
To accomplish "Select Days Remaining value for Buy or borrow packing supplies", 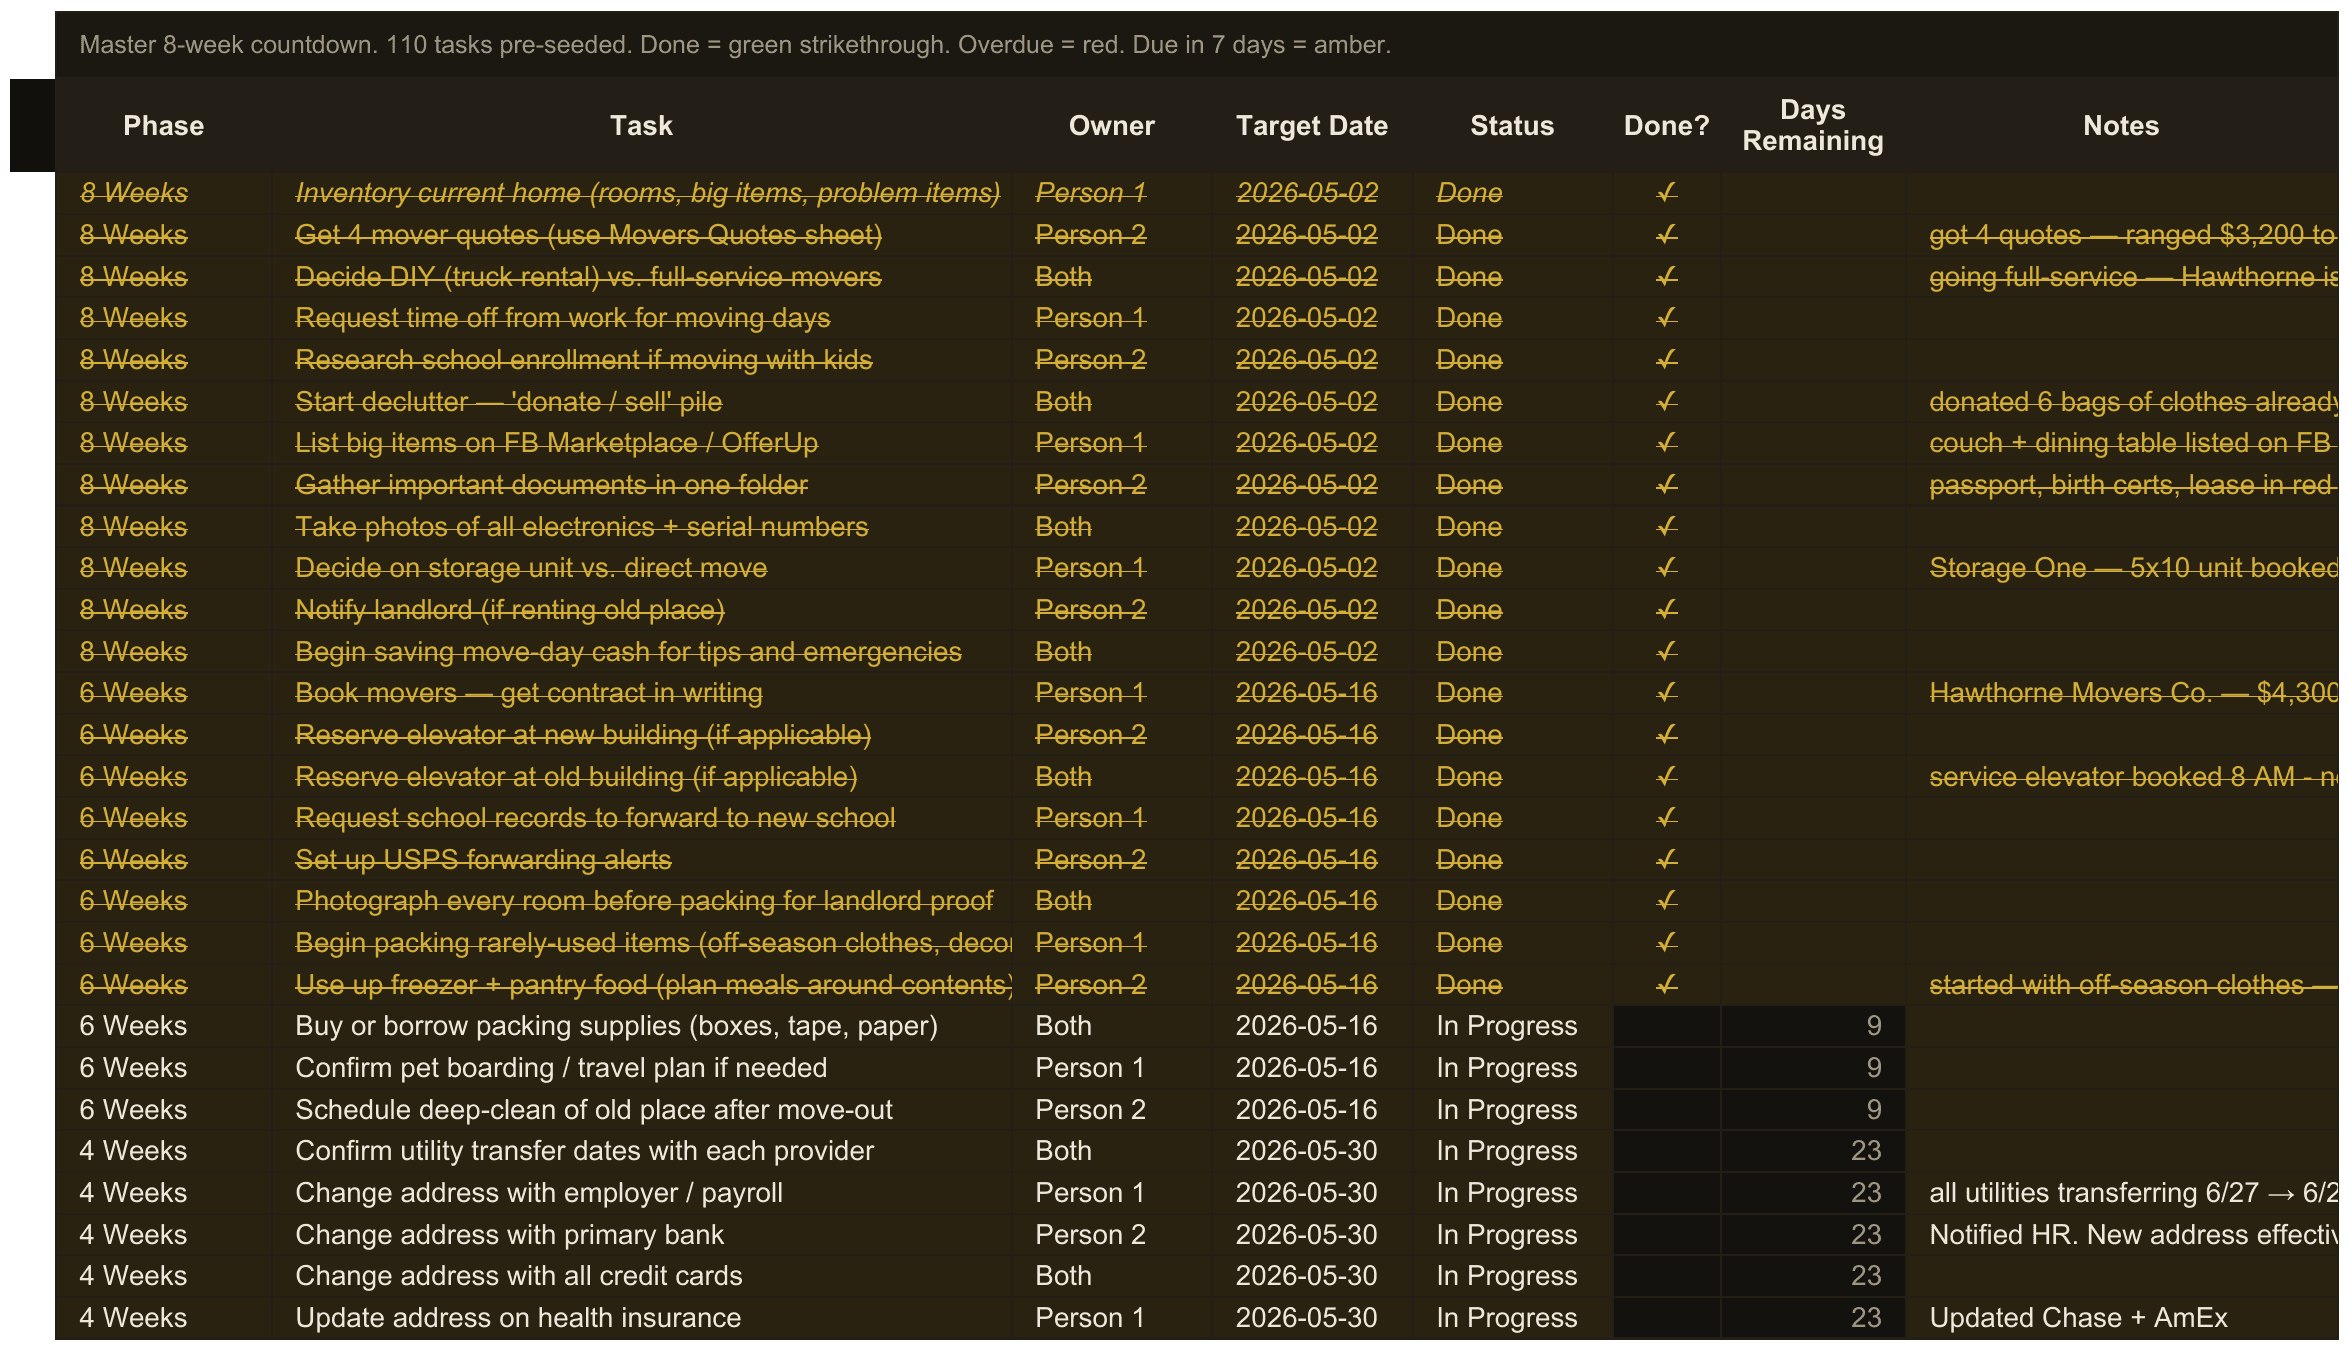I will 1873,1026.
